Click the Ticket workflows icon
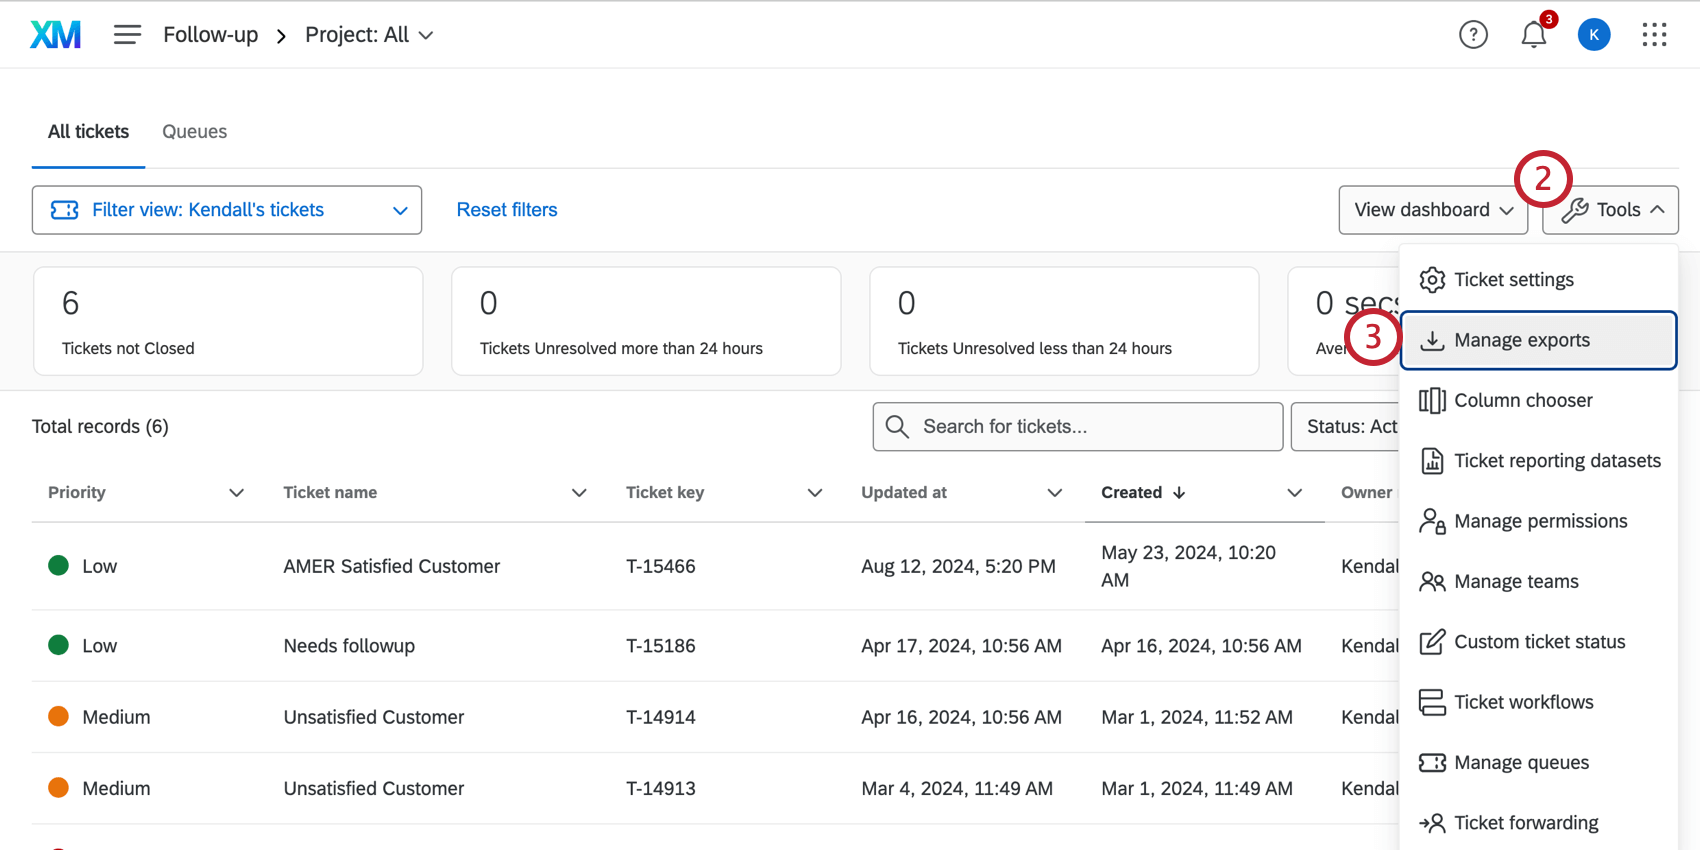The width and height of the screenshot is (1700, 850). pos(1432,703)
